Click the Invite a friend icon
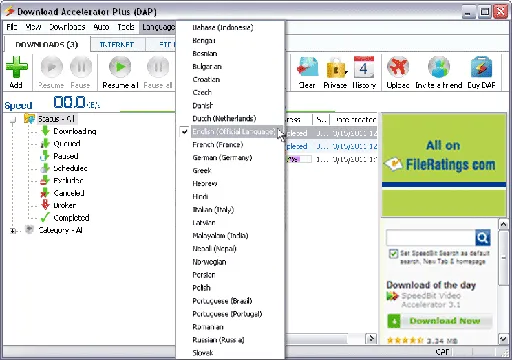 (x=439, y=67)
